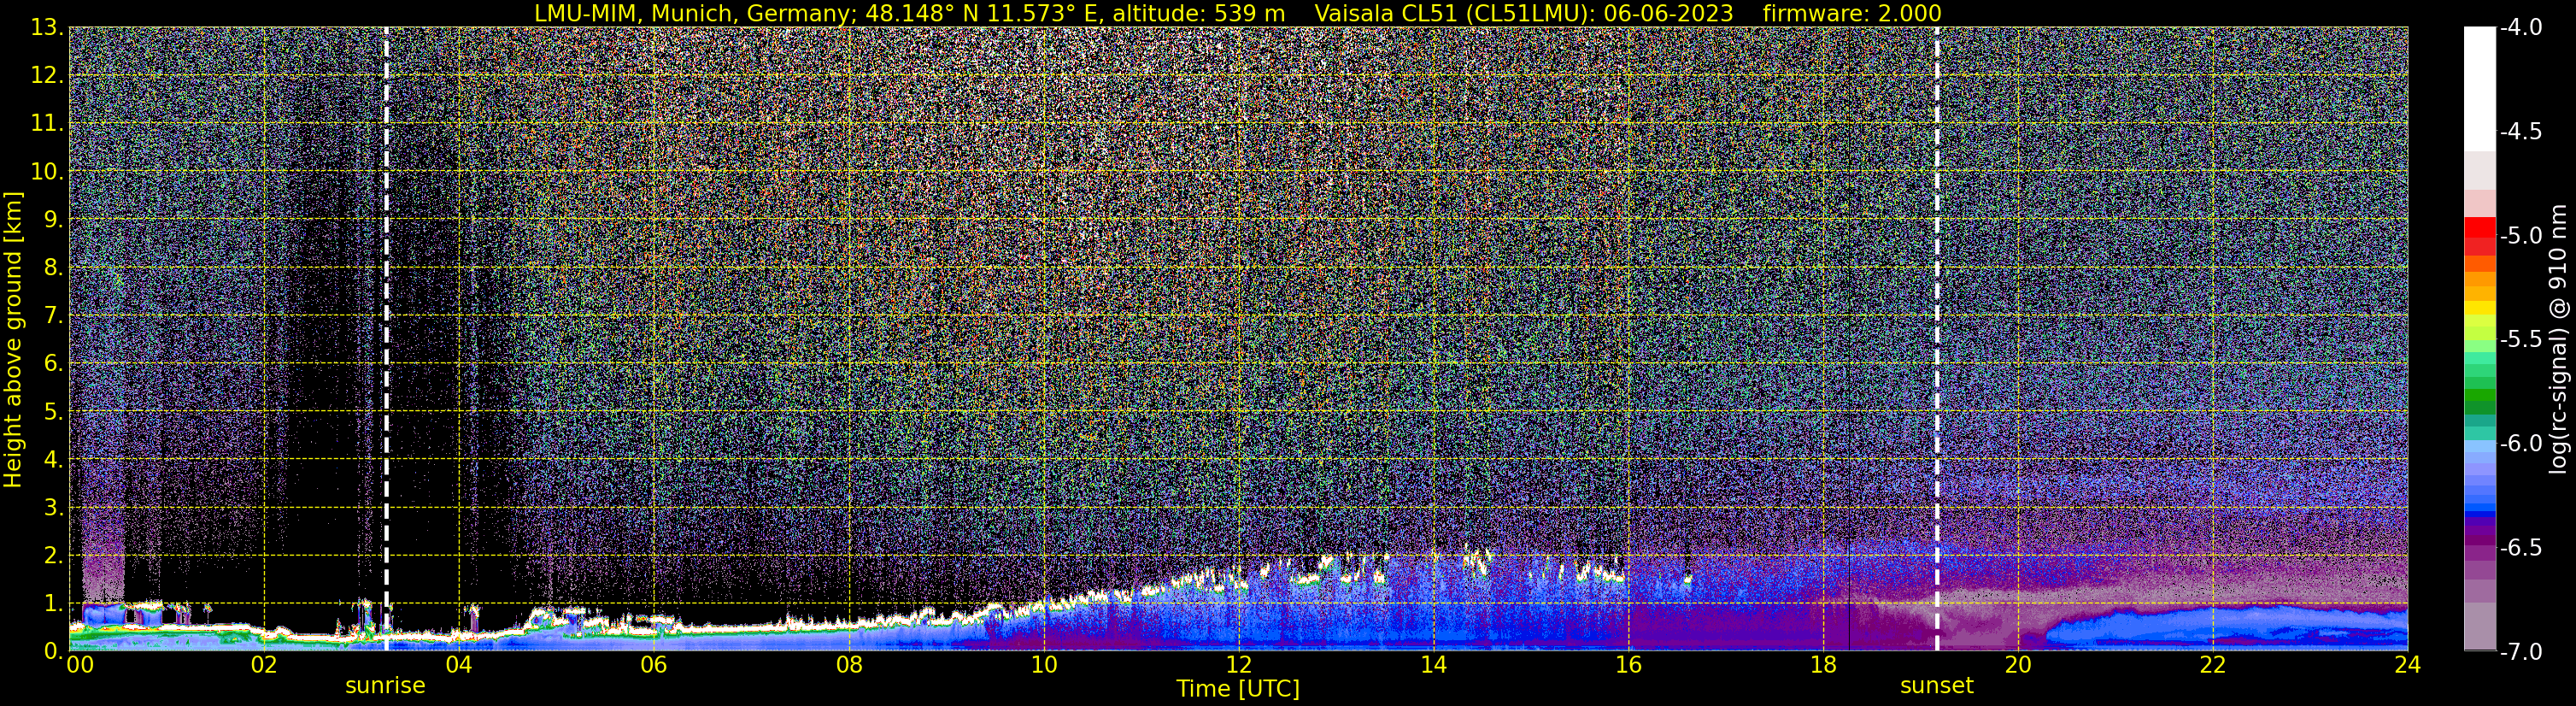
Task: Click the '7.' height axis tick label
Action: (53, 315)
